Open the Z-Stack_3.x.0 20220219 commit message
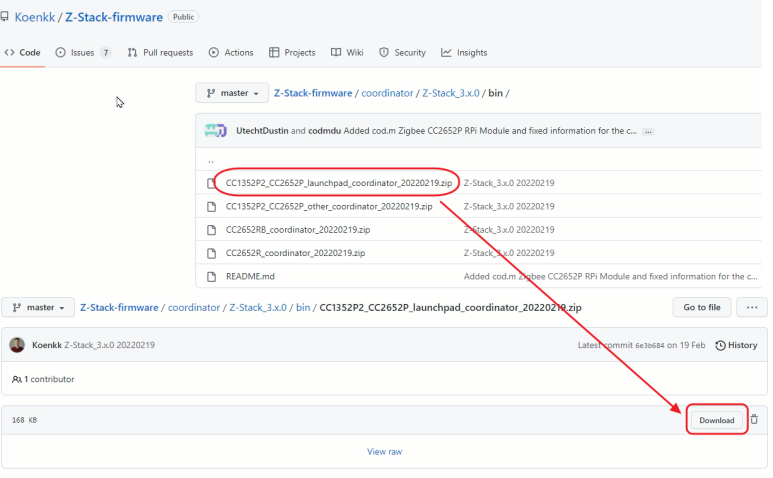773x478 pixels. [109, 345]
